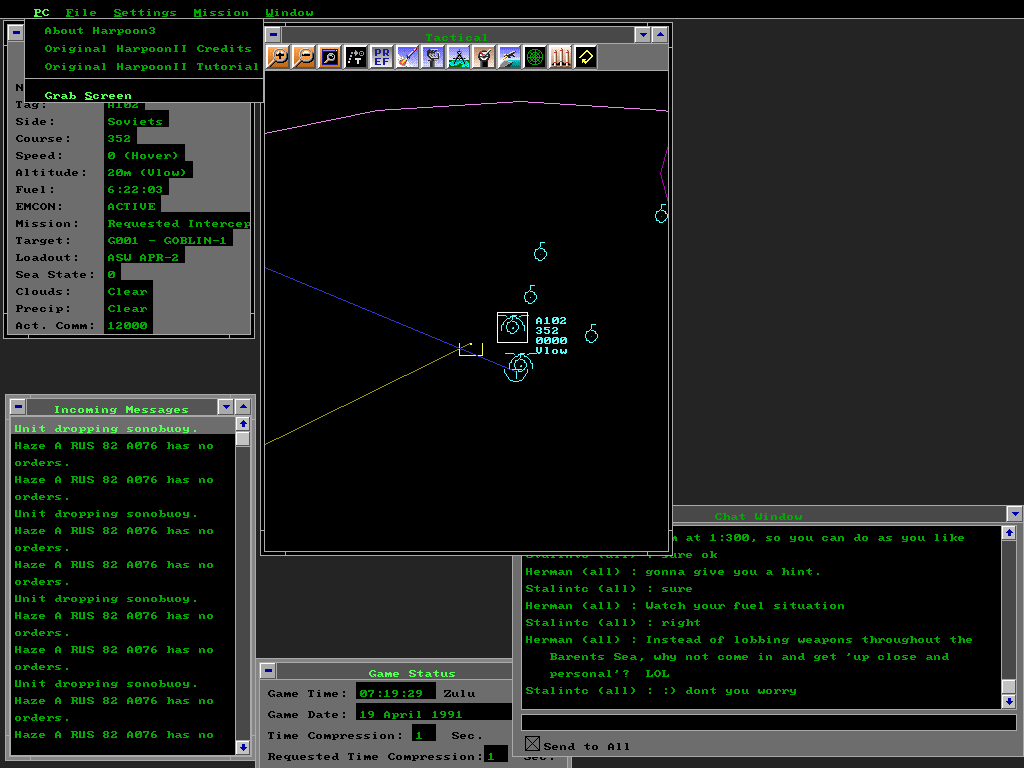Click chat line 'dont you worry'
Screen dimensions: 1024x768
tap(741, 690)
